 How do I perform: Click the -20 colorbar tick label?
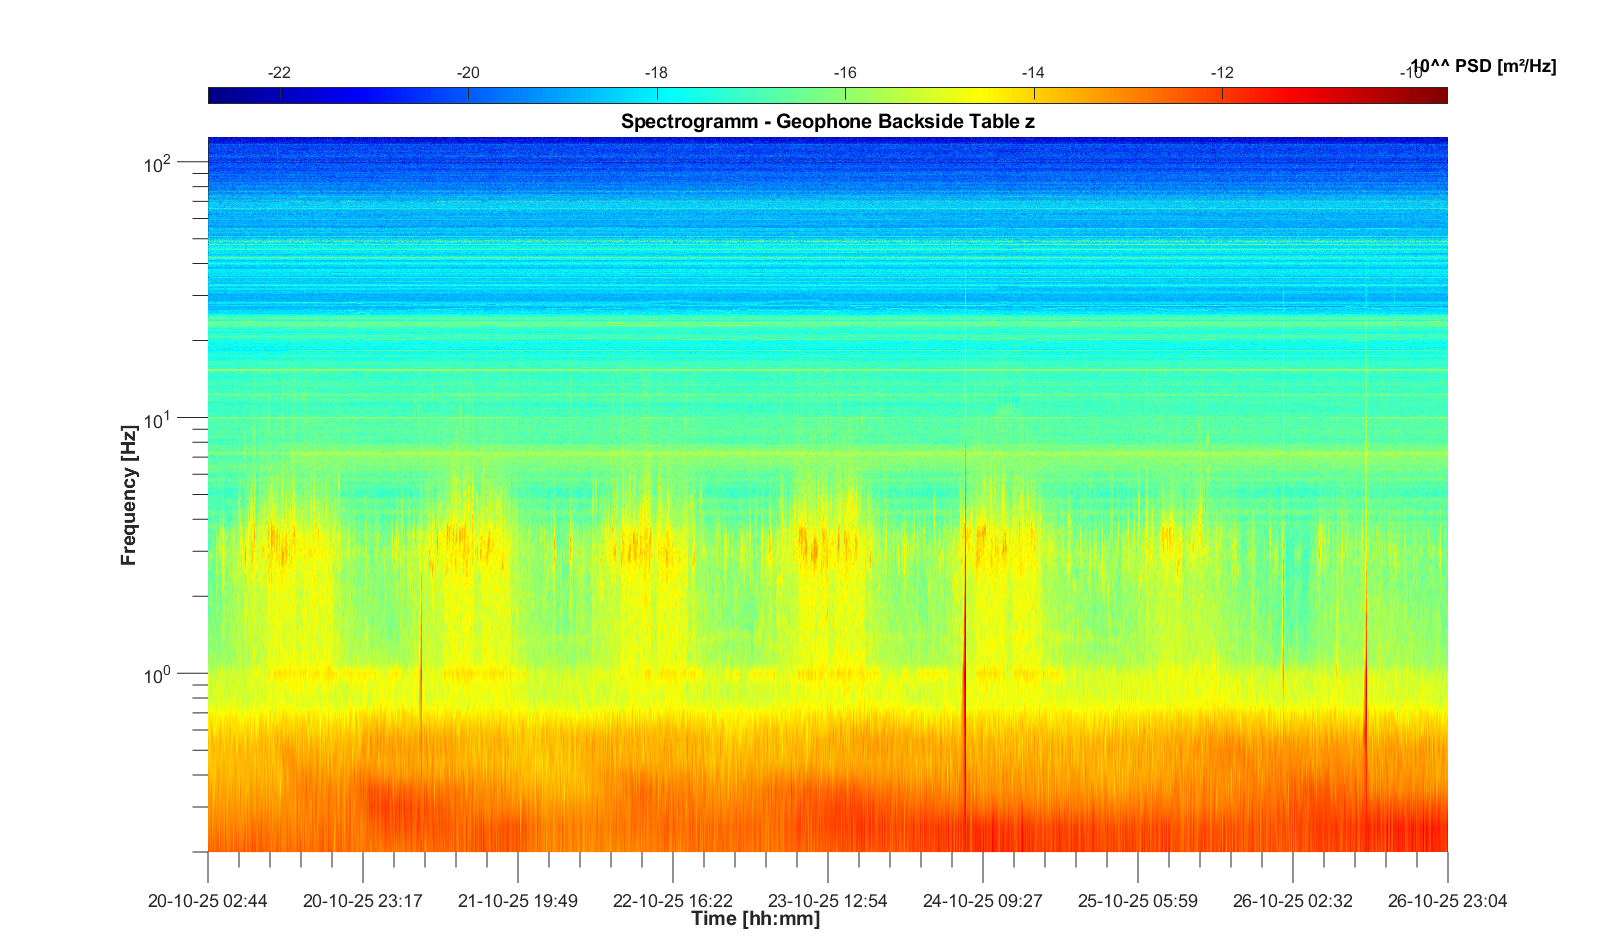468,73
